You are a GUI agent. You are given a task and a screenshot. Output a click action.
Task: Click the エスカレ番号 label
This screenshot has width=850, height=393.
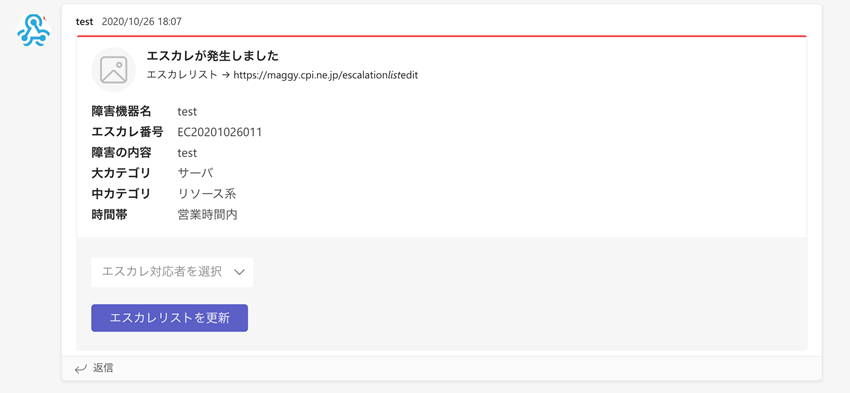127,132
